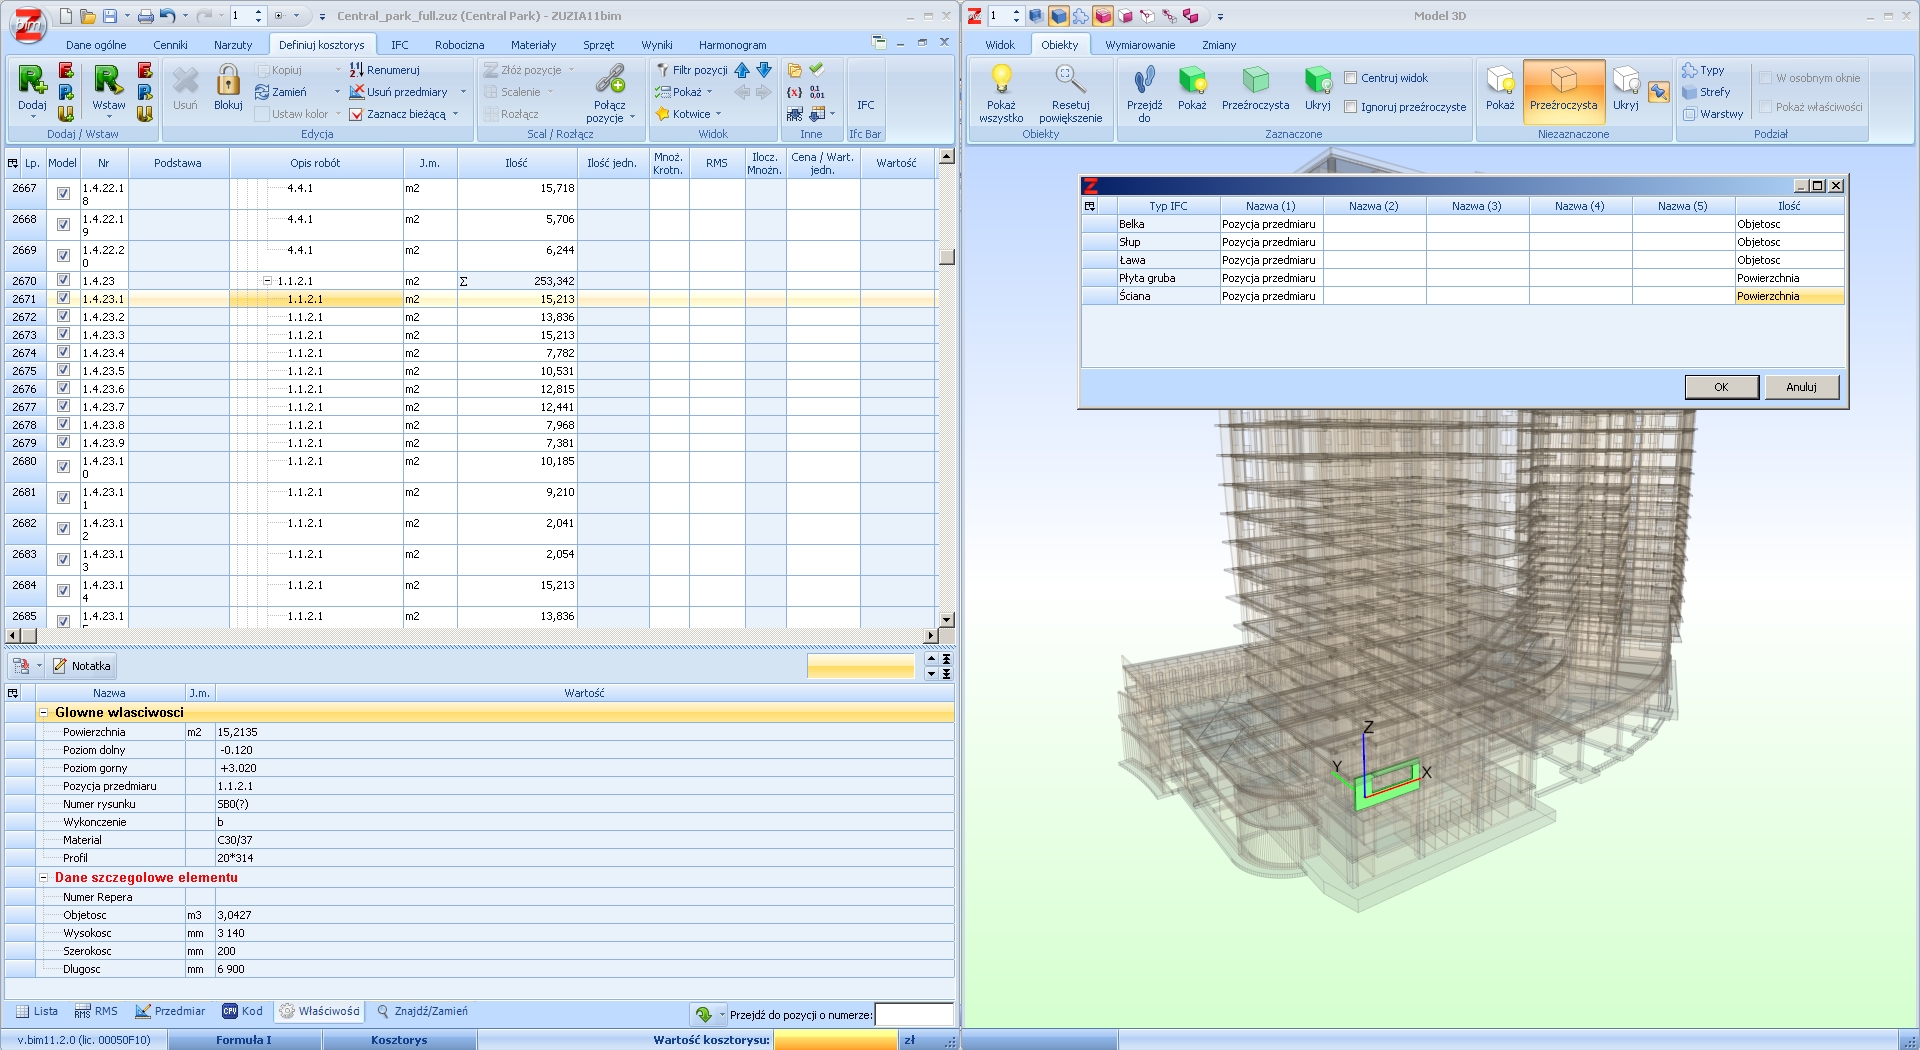The width and height of the screenshot is (1920, 1050).
Task: Click Pokaż wszystko light bulb icon
Action: click(1001, 80)
